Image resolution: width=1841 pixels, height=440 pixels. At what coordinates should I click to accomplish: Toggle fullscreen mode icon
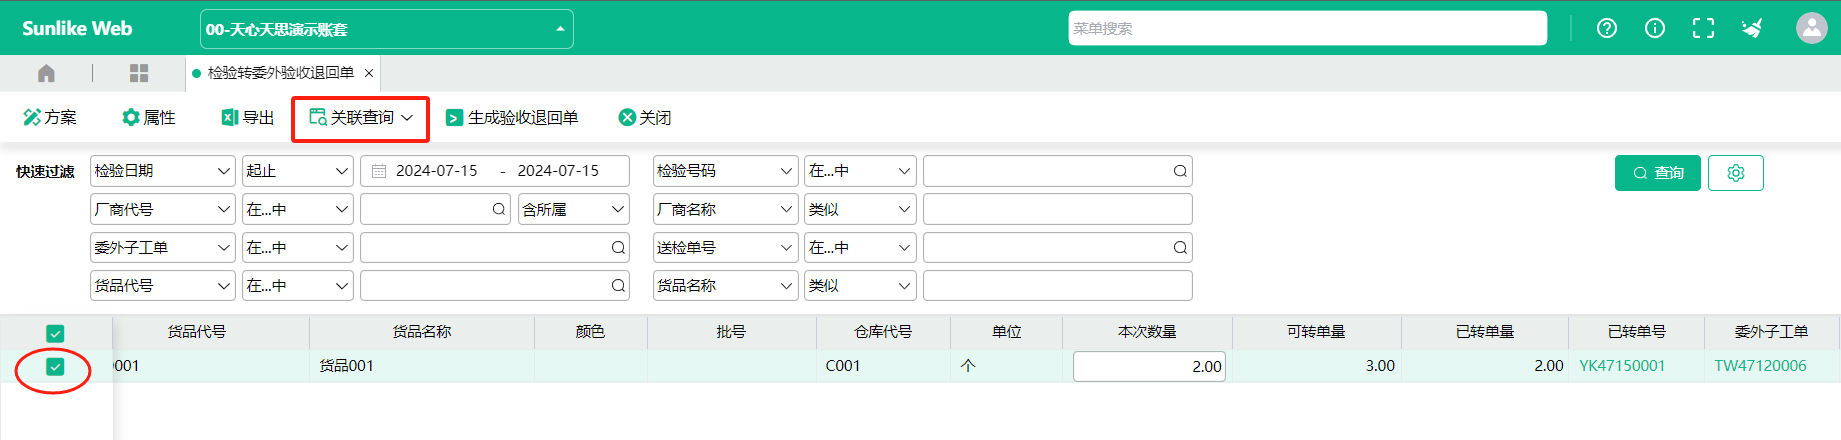click(1703, 28)
